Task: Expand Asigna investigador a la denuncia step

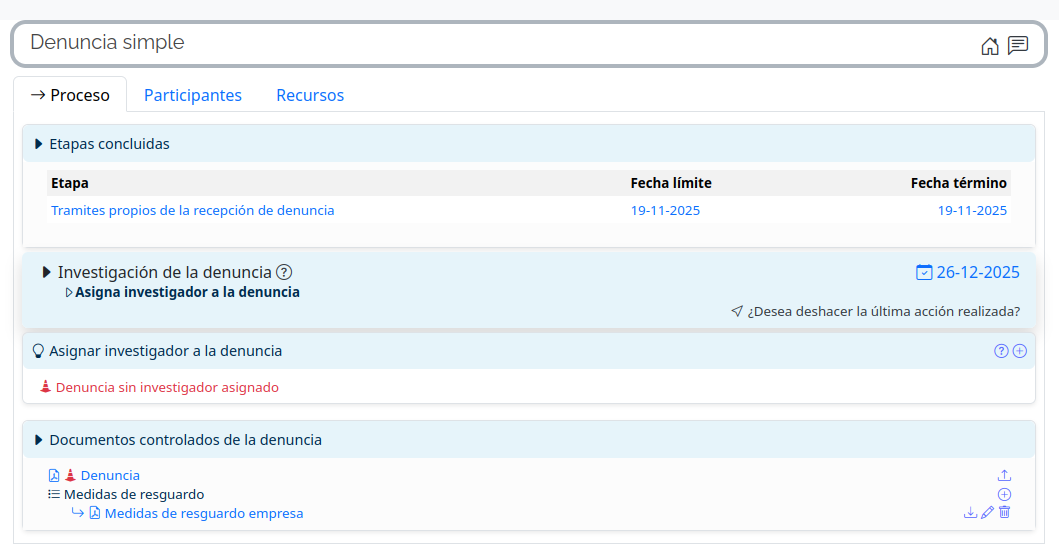Action: click(69, 293)
